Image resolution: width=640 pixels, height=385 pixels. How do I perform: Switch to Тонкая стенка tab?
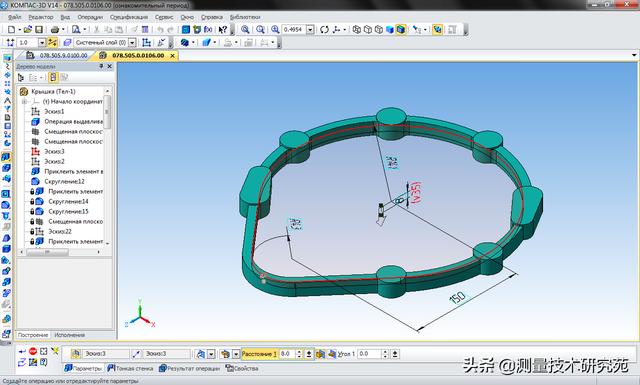[131, 368]
